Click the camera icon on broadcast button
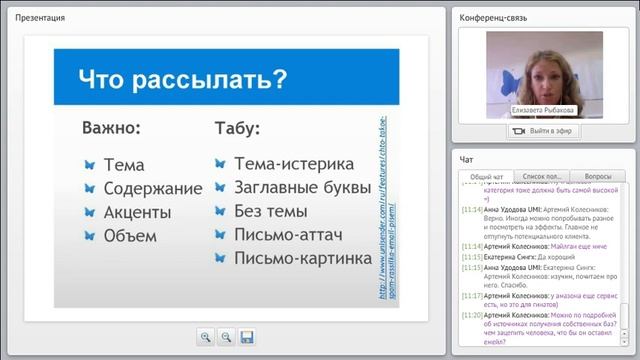 coord(518,131)
